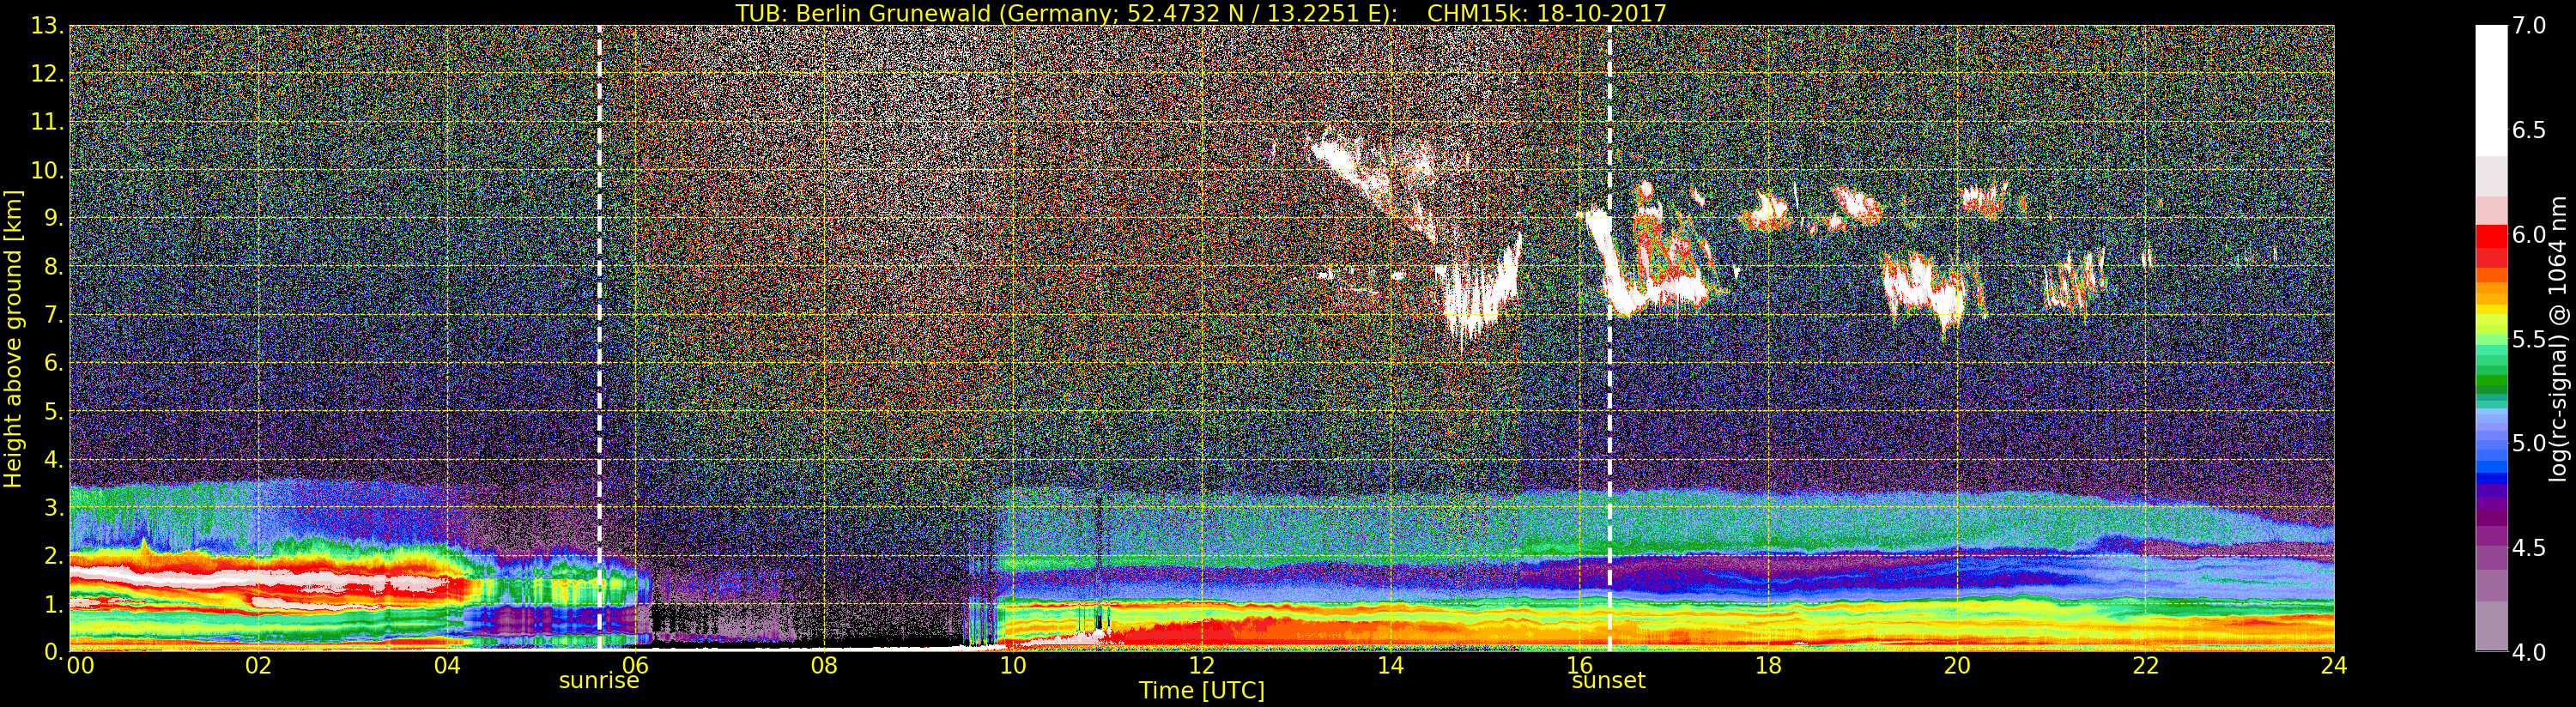Click the Height above ground [km] axis label
The width and height of the screenshot is (2576, 707).
[x=13, y=338]
